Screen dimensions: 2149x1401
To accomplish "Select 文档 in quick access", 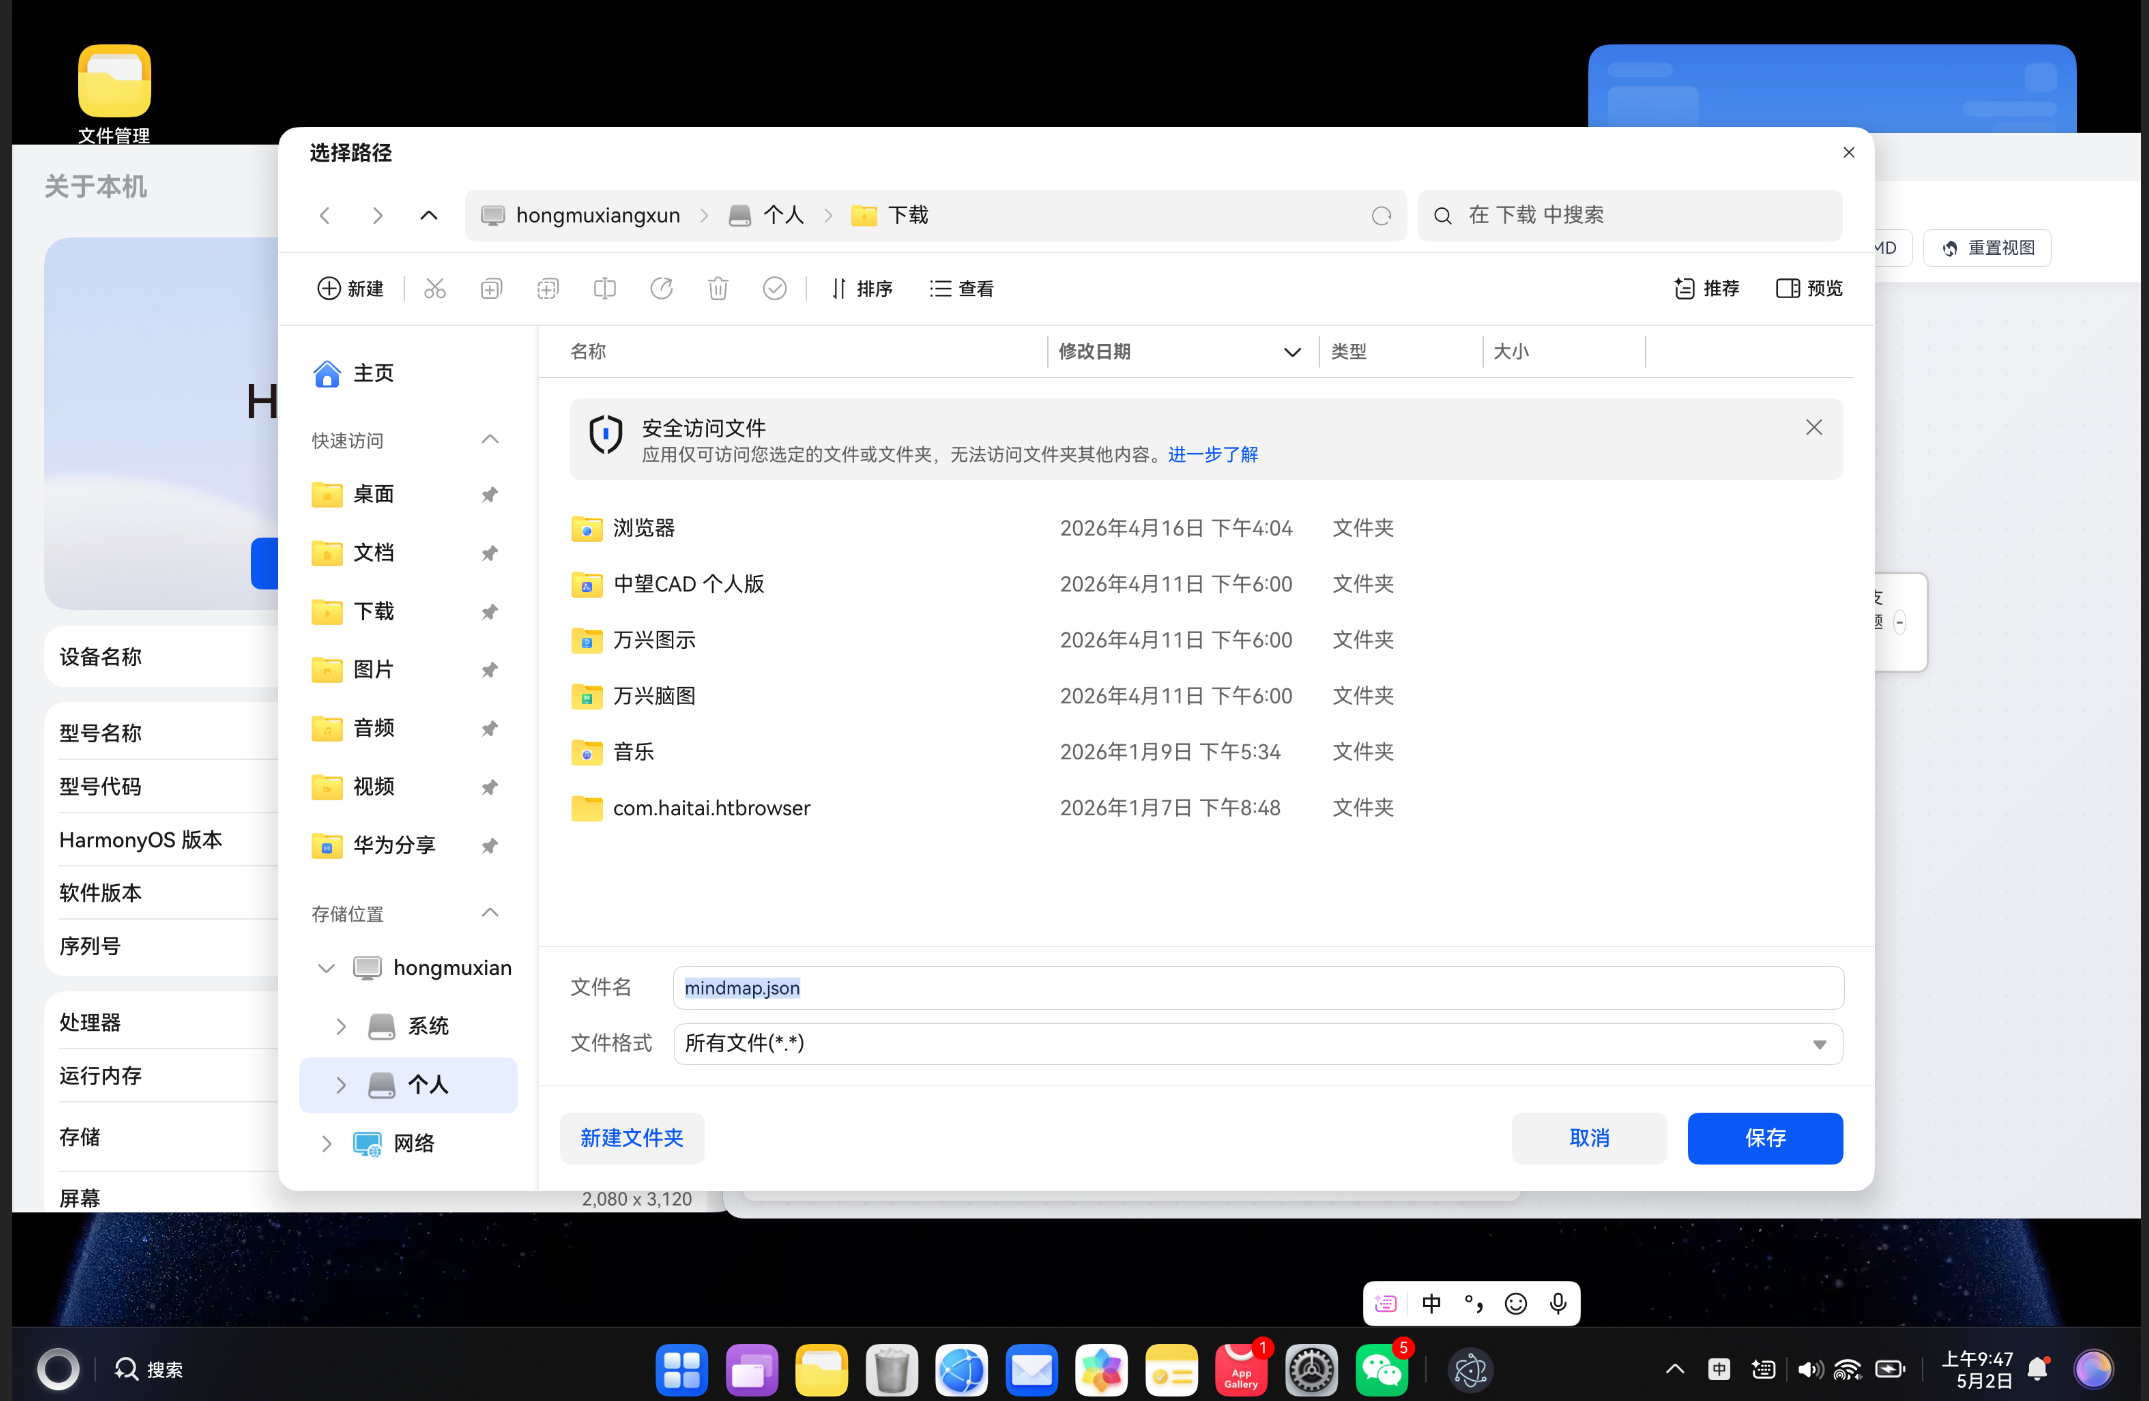I will point(373,553).
